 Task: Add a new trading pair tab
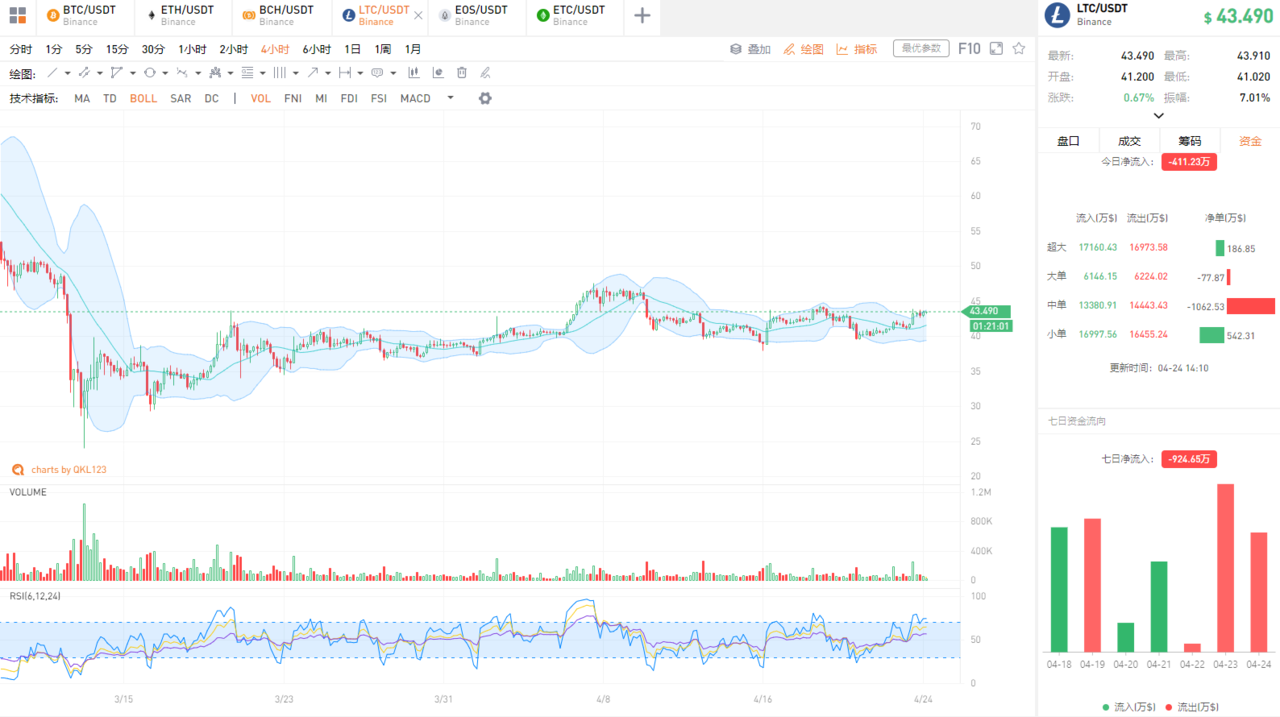click(642, 16)
